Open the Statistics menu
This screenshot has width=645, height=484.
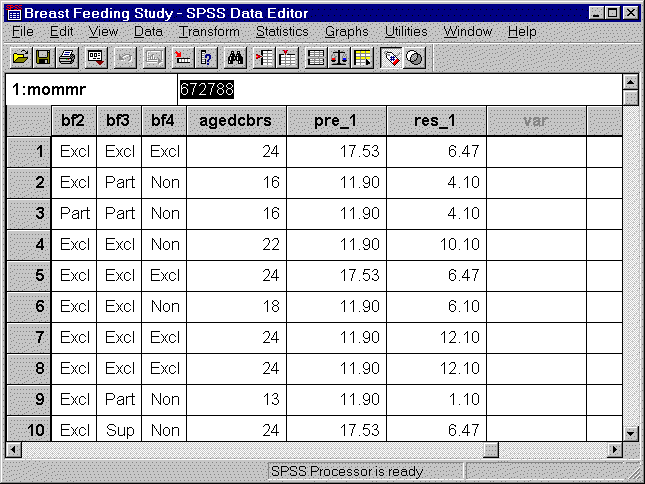282,31
